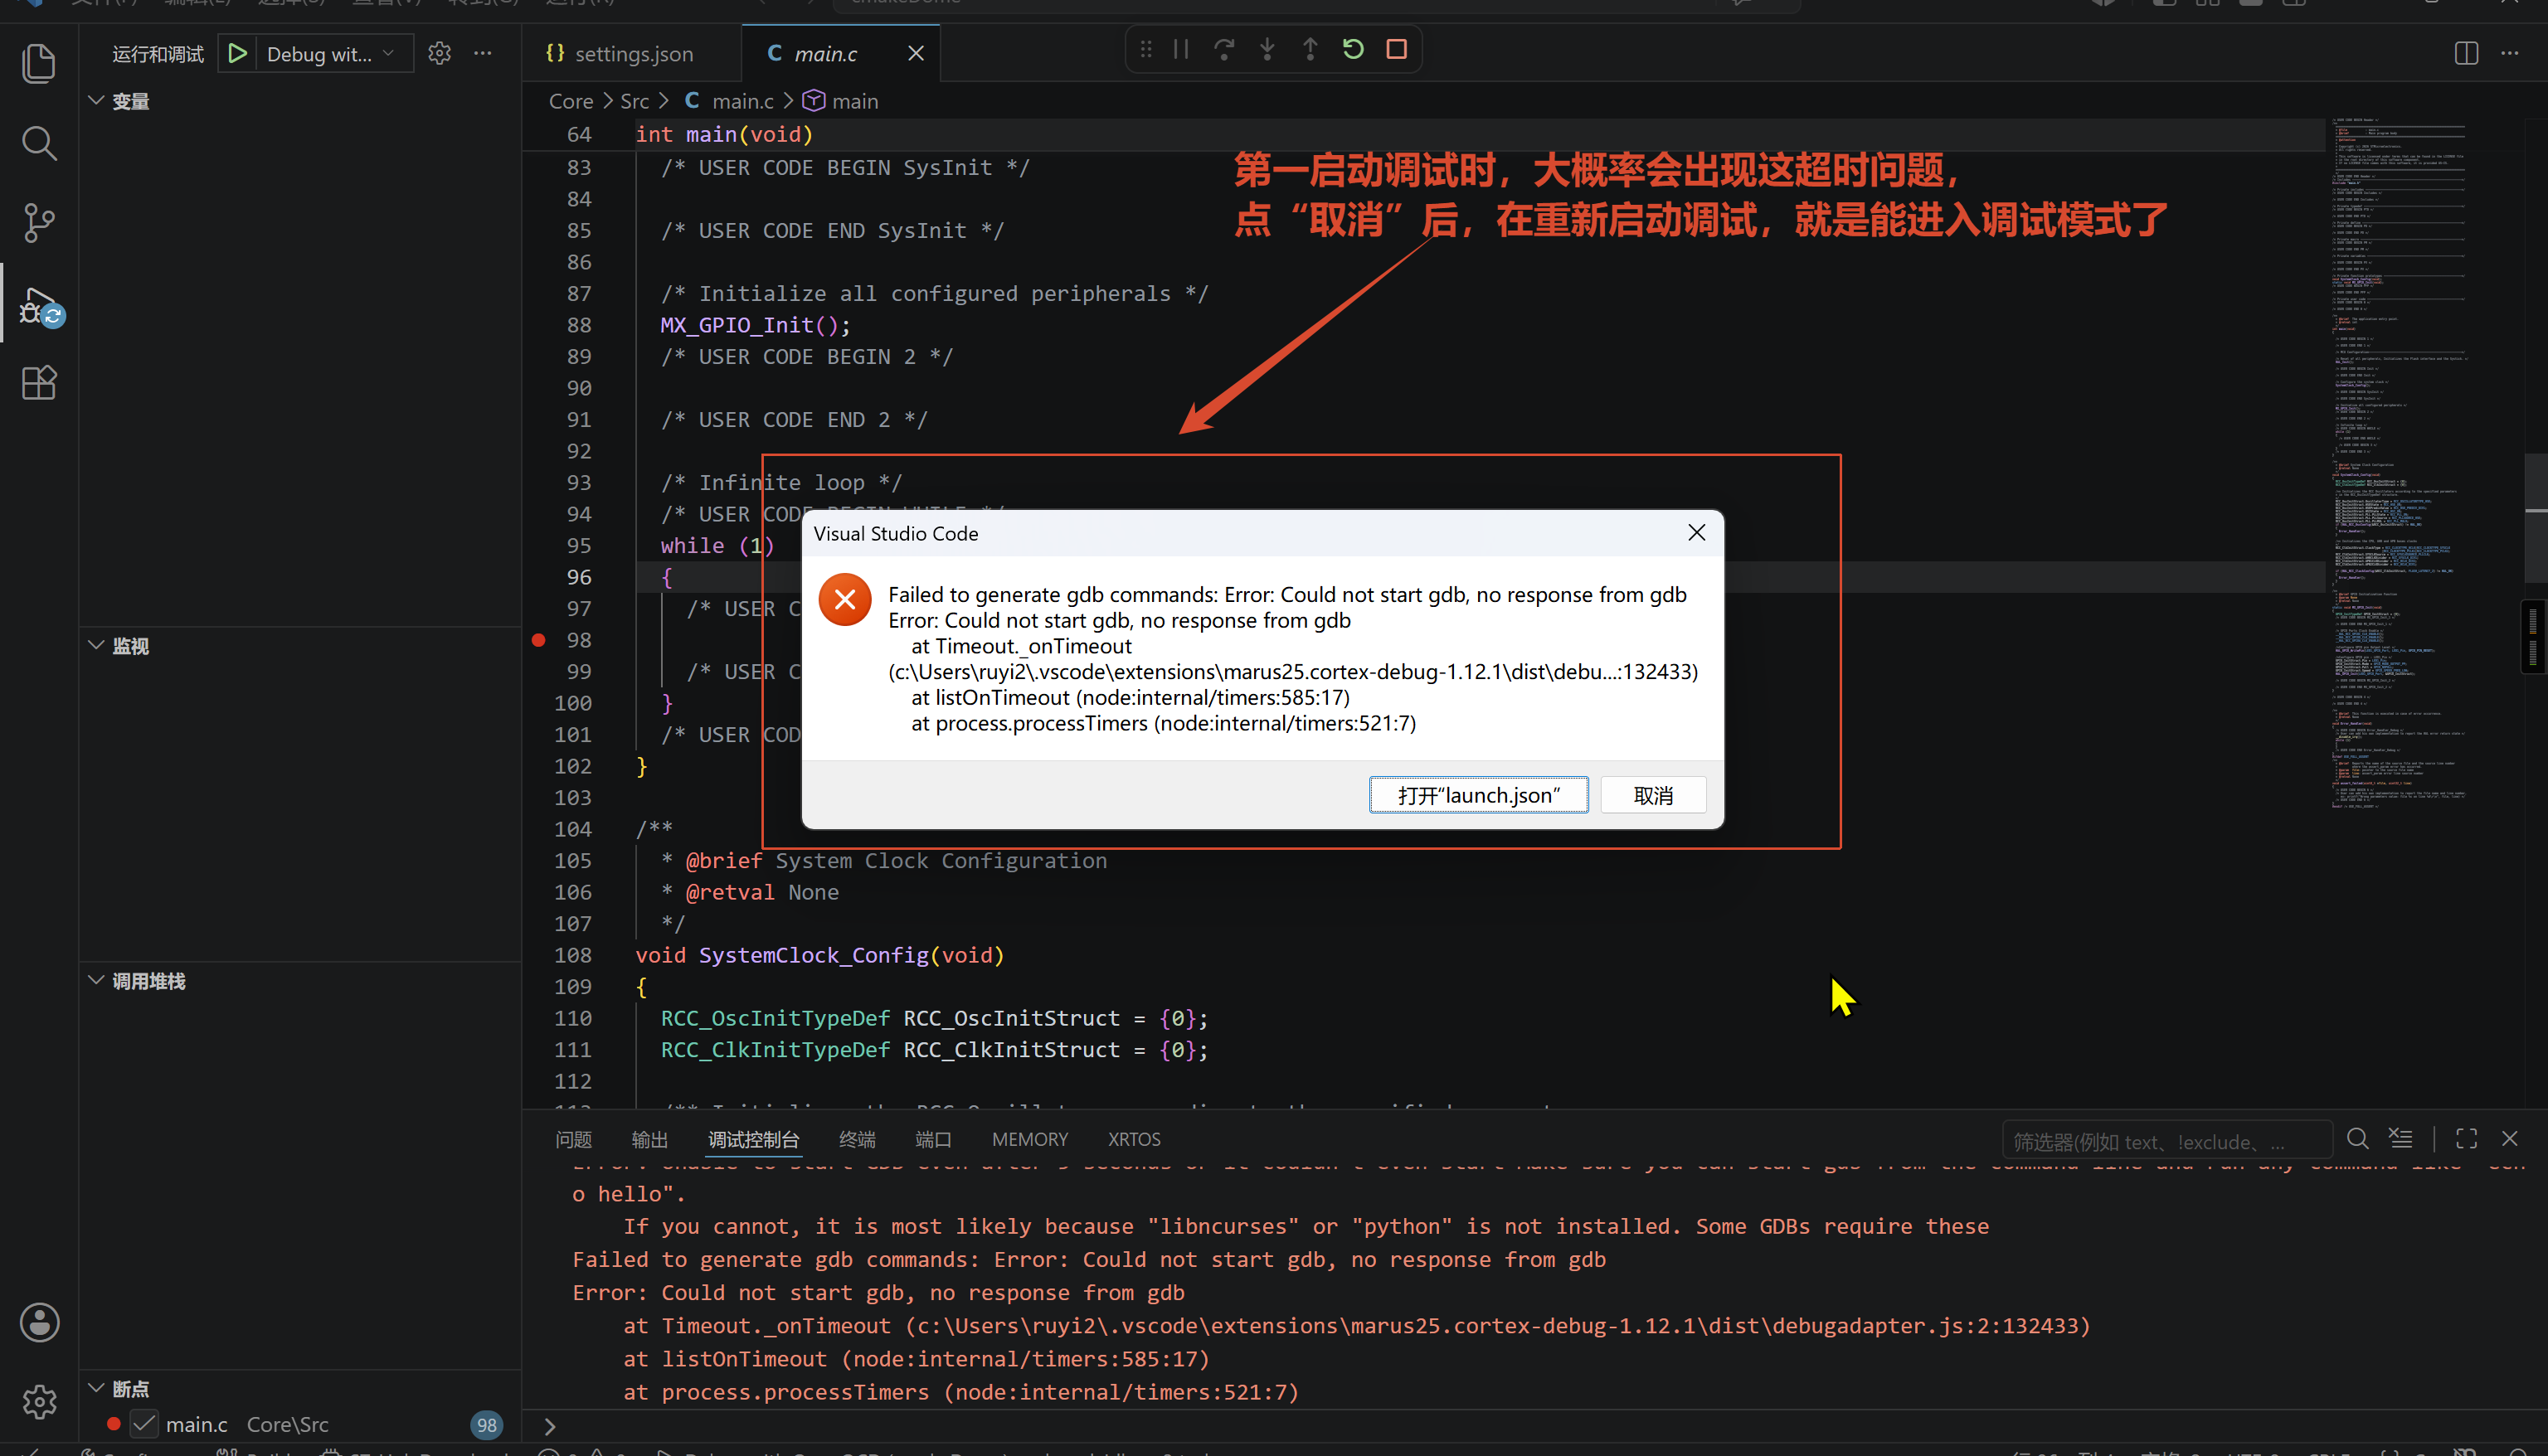Collapse the 调用堆栈 section
This screenshot has width=2548, height=1456.
tap(97, 981)
